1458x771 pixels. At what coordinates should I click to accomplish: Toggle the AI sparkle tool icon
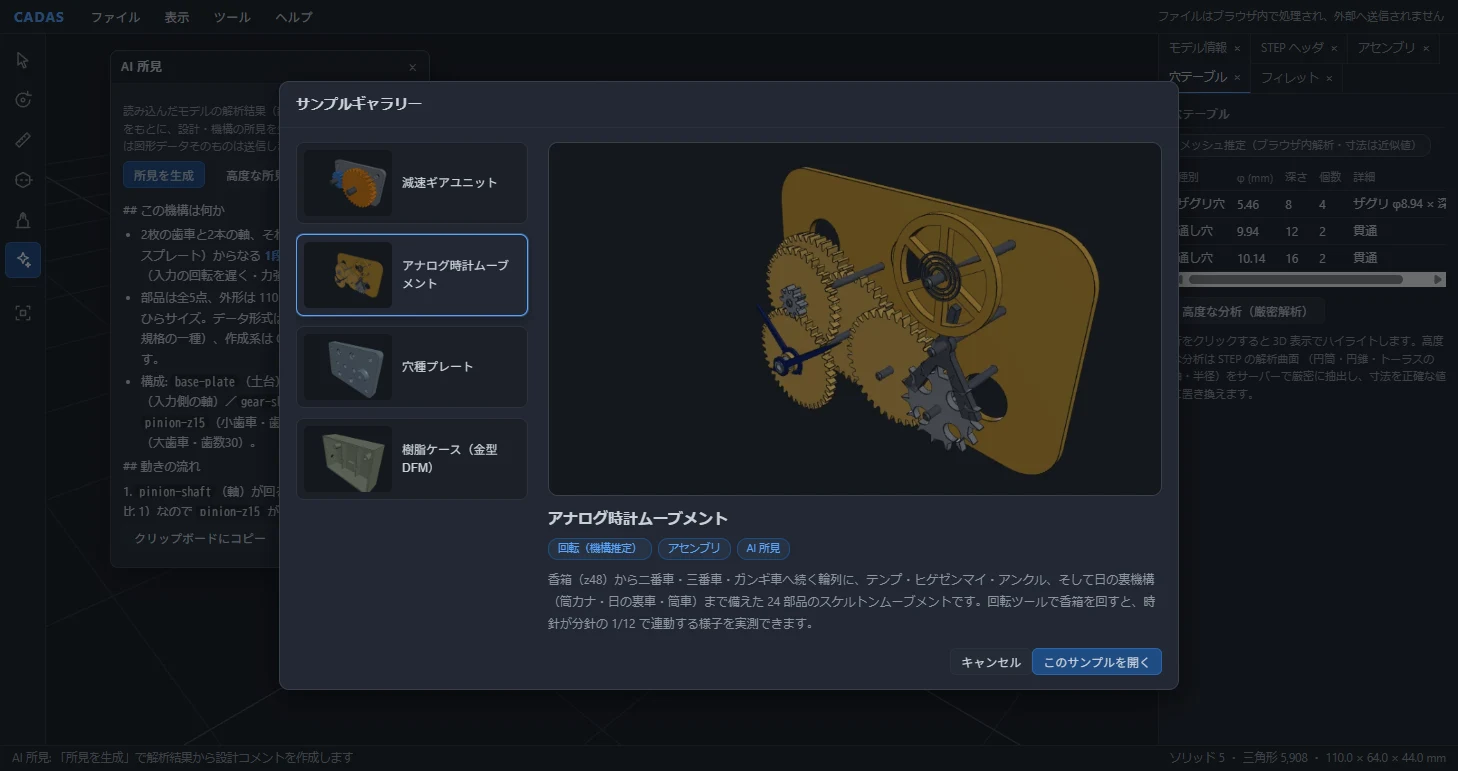pos(23,259)
